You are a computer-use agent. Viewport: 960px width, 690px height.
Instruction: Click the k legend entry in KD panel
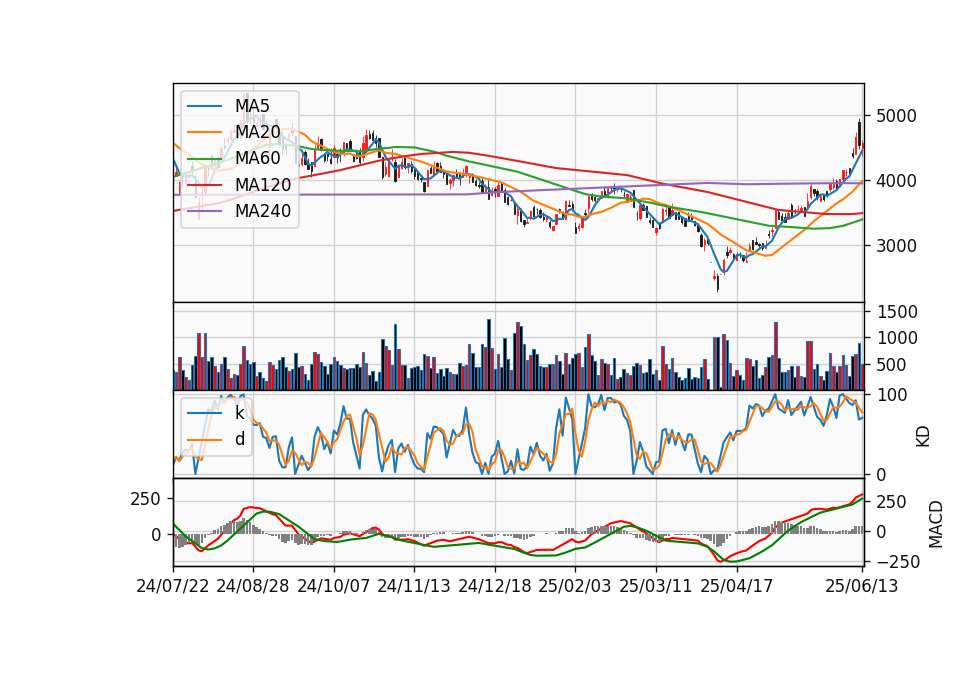[x=239, y=413]
